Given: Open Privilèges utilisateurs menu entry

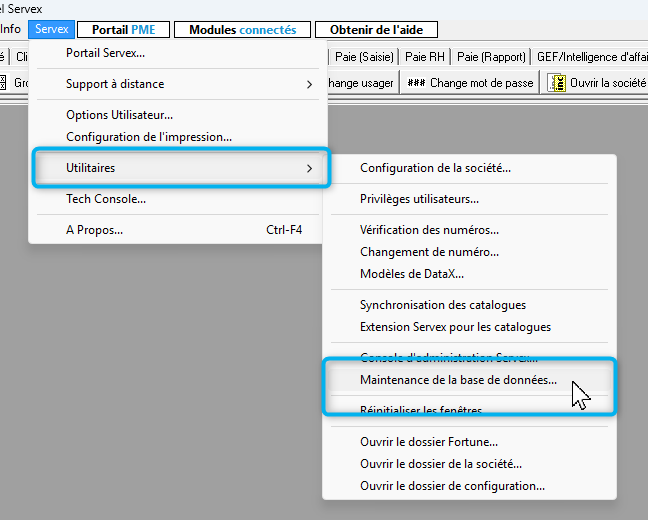Looking at the screenshot, I should (419, 199).
